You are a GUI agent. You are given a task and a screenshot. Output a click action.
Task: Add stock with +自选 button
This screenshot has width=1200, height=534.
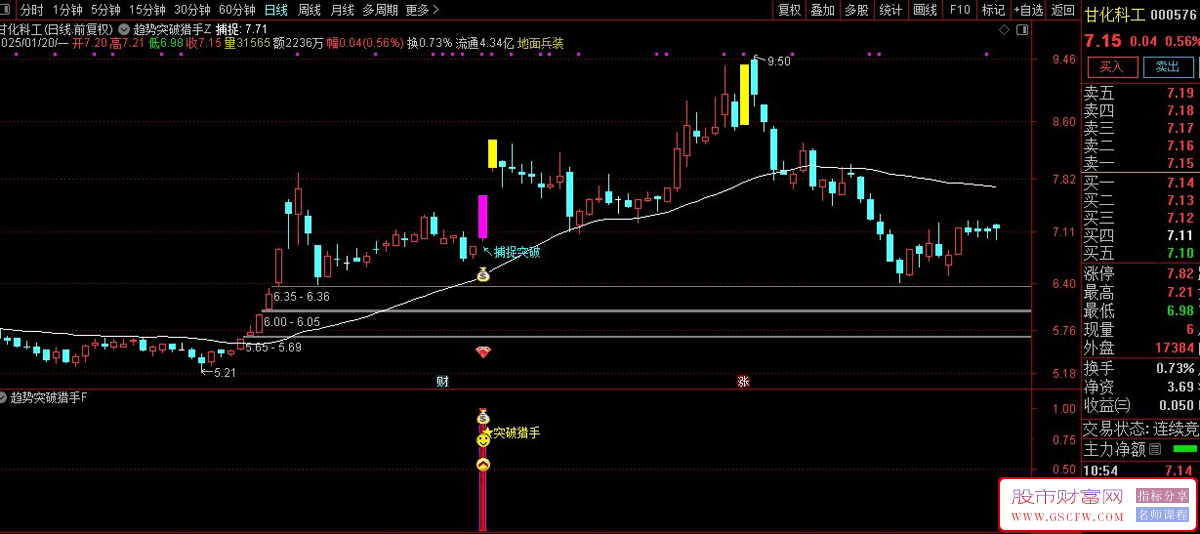click(x=1028, y=10)
